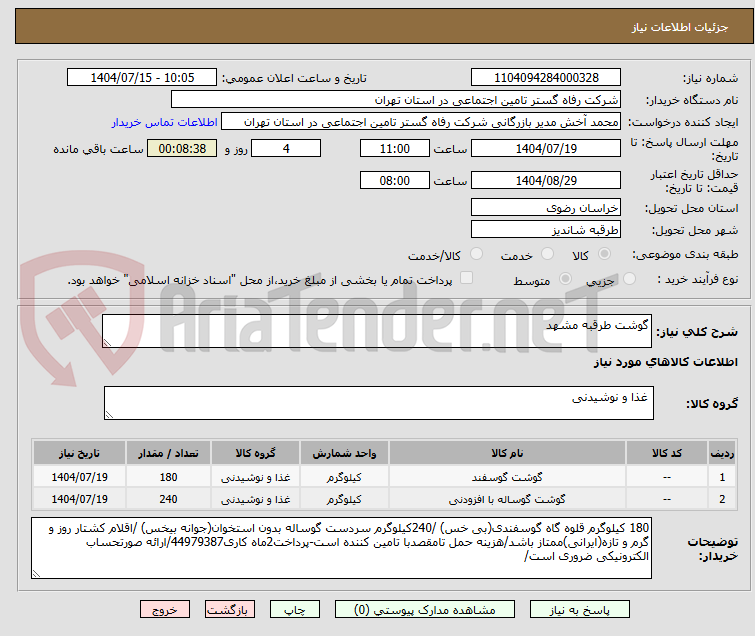Click the بازگشت back button
Viewport: 755px width, 636px height.
[230, 610]
